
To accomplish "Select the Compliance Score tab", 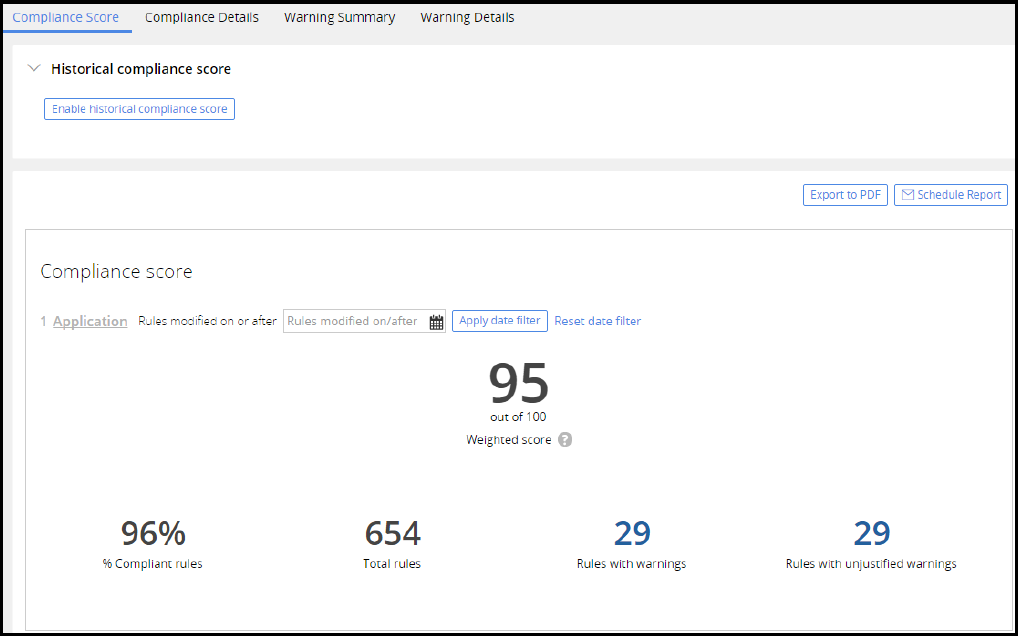I will (x=66, y=17).
